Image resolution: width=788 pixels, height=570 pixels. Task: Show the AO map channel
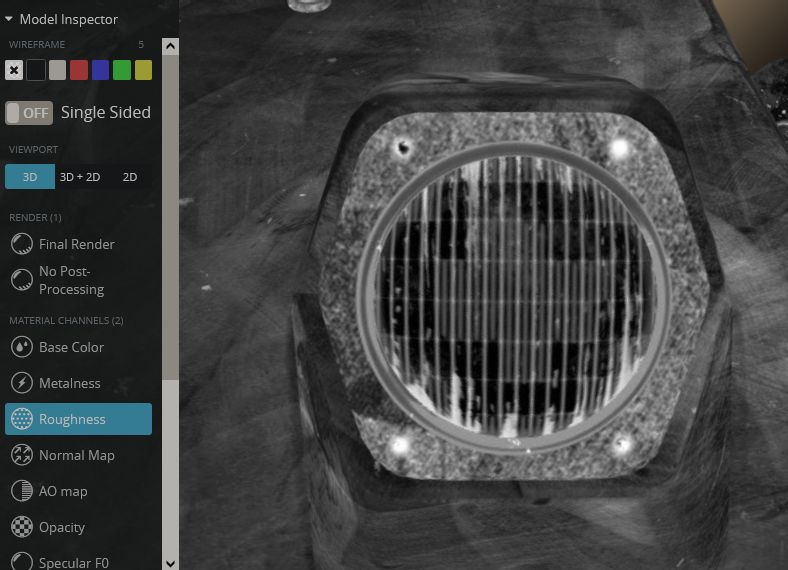click(63, 491)
